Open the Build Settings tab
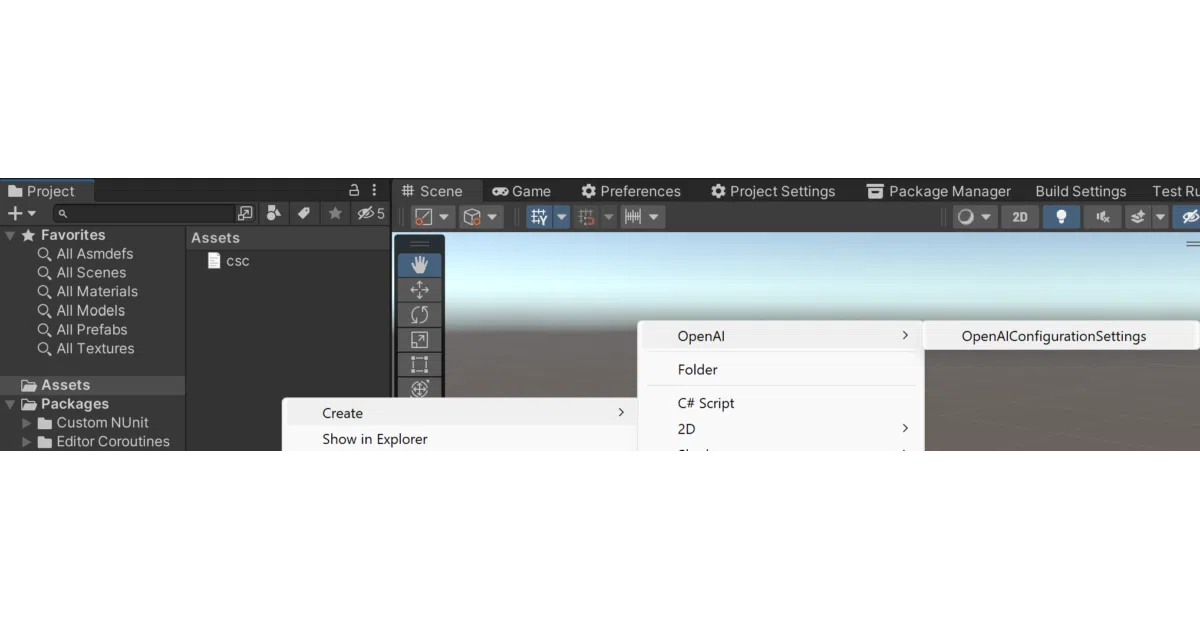The image size is (1200, 630). coord(1080,191)
